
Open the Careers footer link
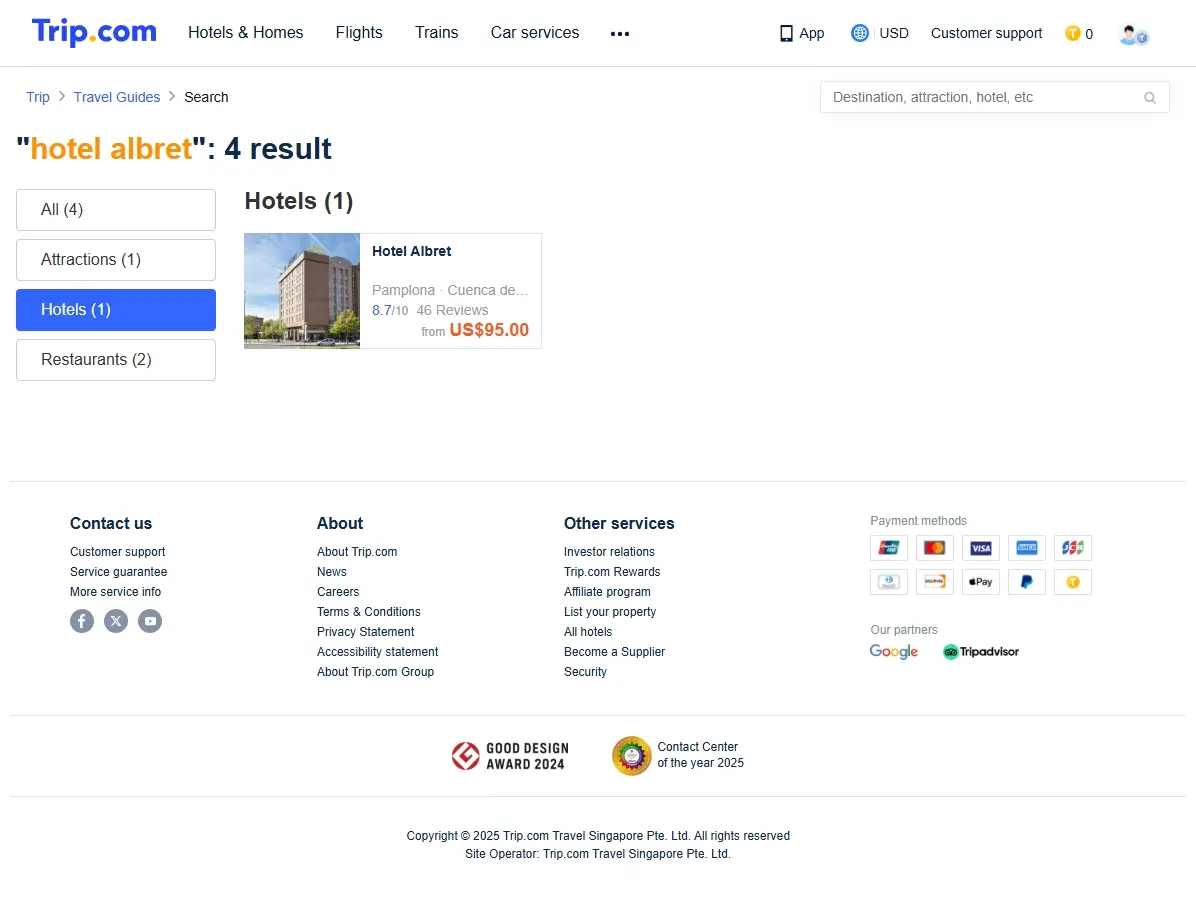click(338, 592)
